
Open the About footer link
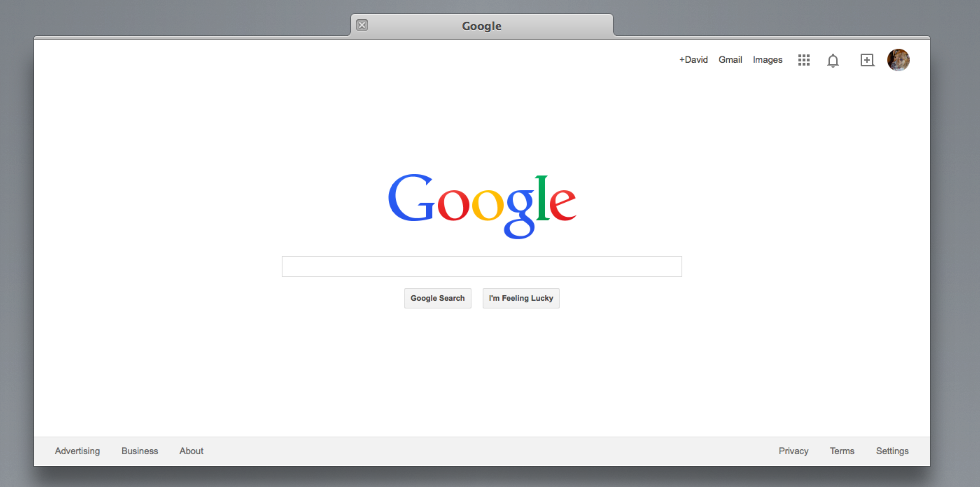[x=191, y=451]
